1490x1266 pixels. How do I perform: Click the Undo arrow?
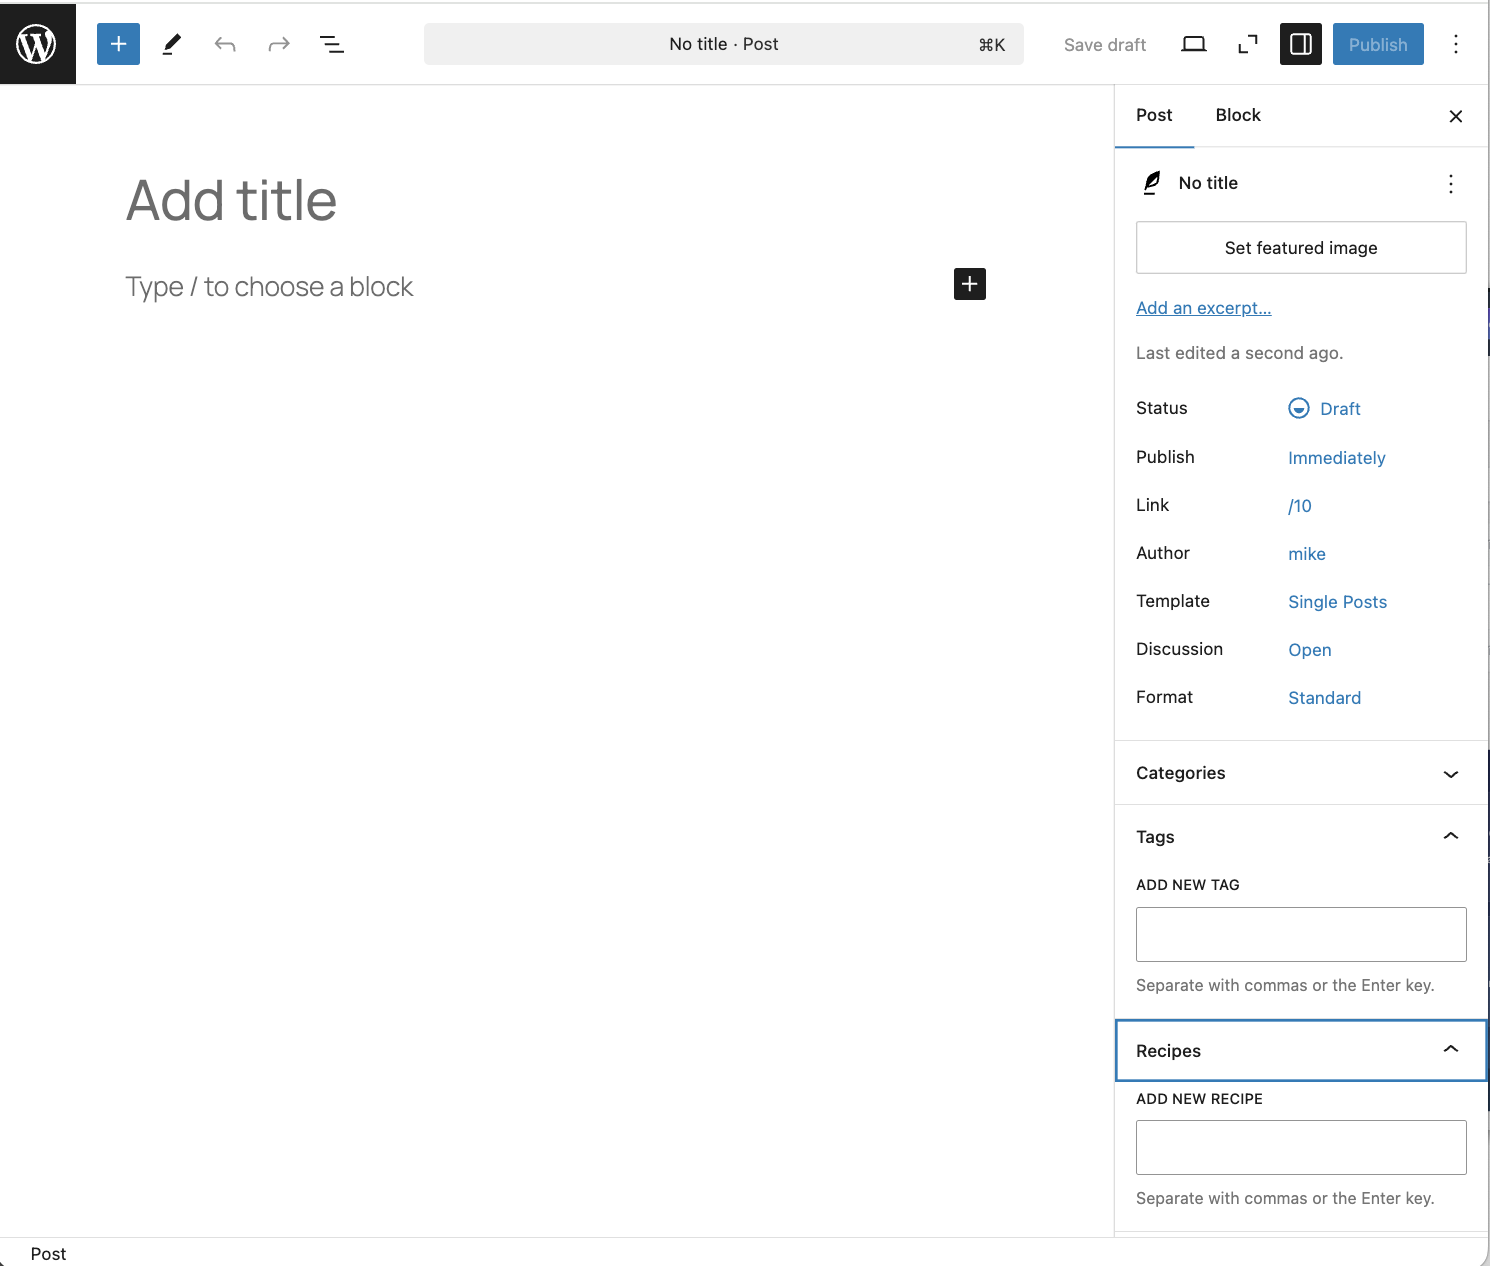[224, 44]
